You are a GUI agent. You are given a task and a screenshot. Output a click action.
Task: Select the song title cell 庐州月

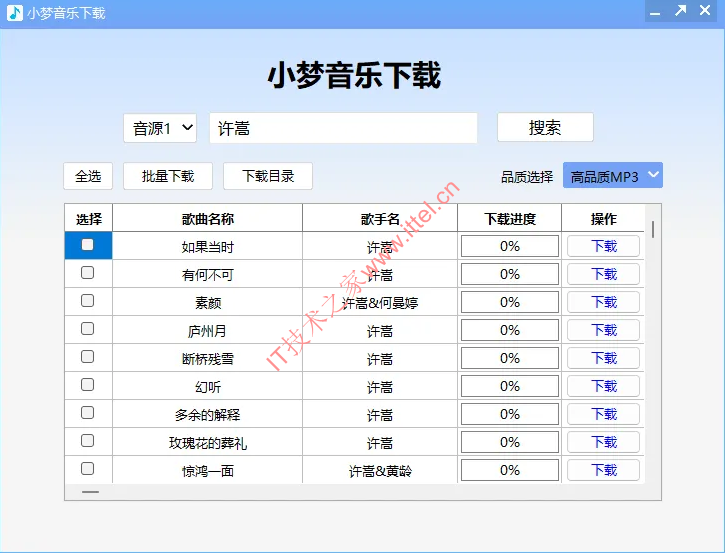click(208, 330)
